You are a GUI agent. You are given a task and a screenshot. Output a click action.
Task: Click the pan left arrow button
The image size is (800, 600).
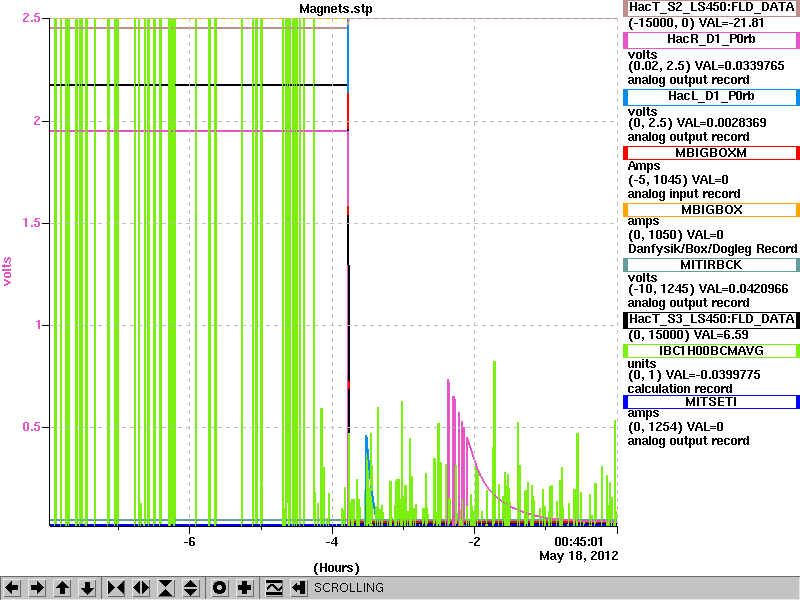point(13,588)
